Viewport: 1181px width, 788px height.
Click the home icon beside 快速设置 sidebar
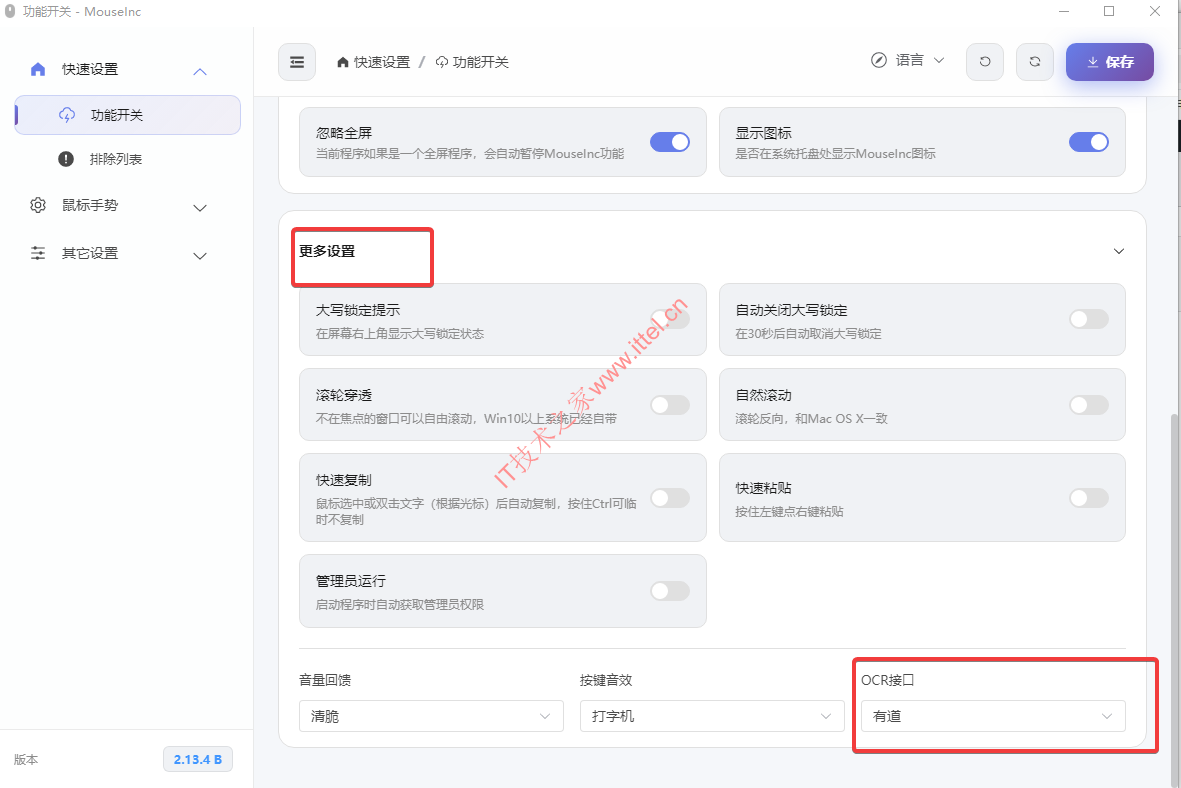coord(38,69)
